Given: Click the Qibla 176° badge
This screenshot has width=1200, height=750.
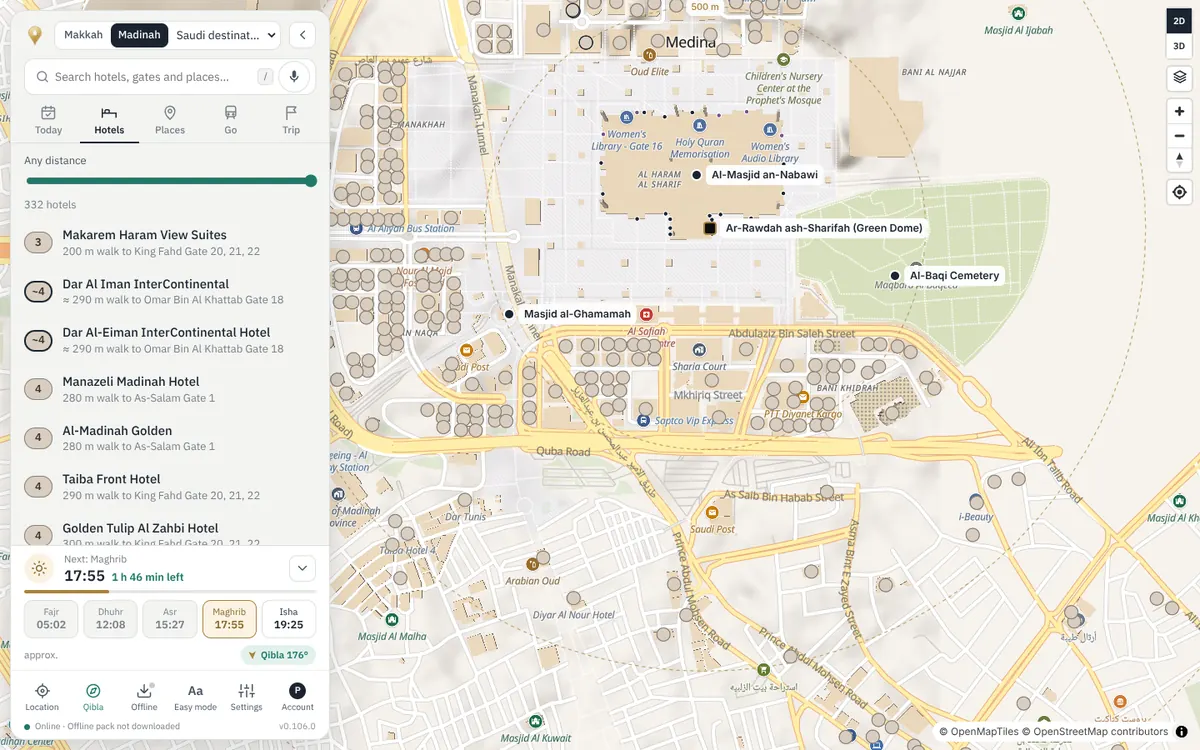Looking at the screenshot, I should [278, 655].
